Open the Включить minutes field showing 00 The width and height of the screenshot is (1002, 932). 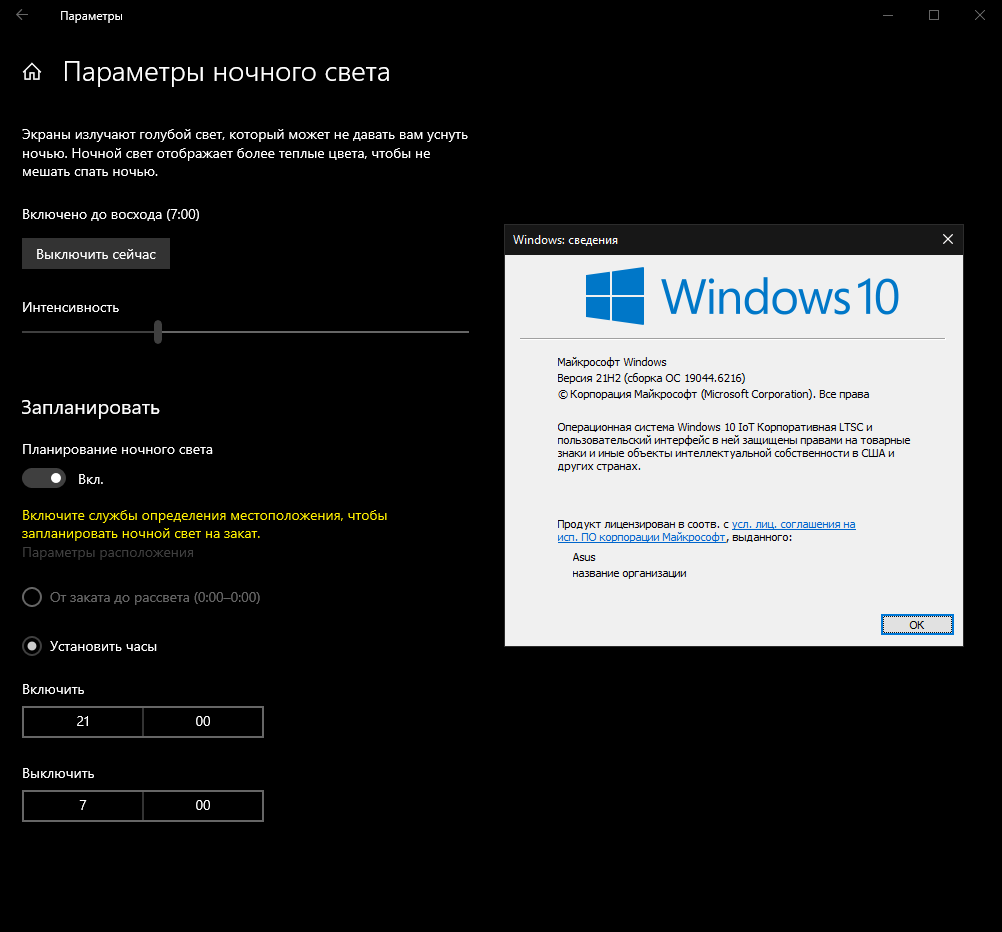[203, 722]
